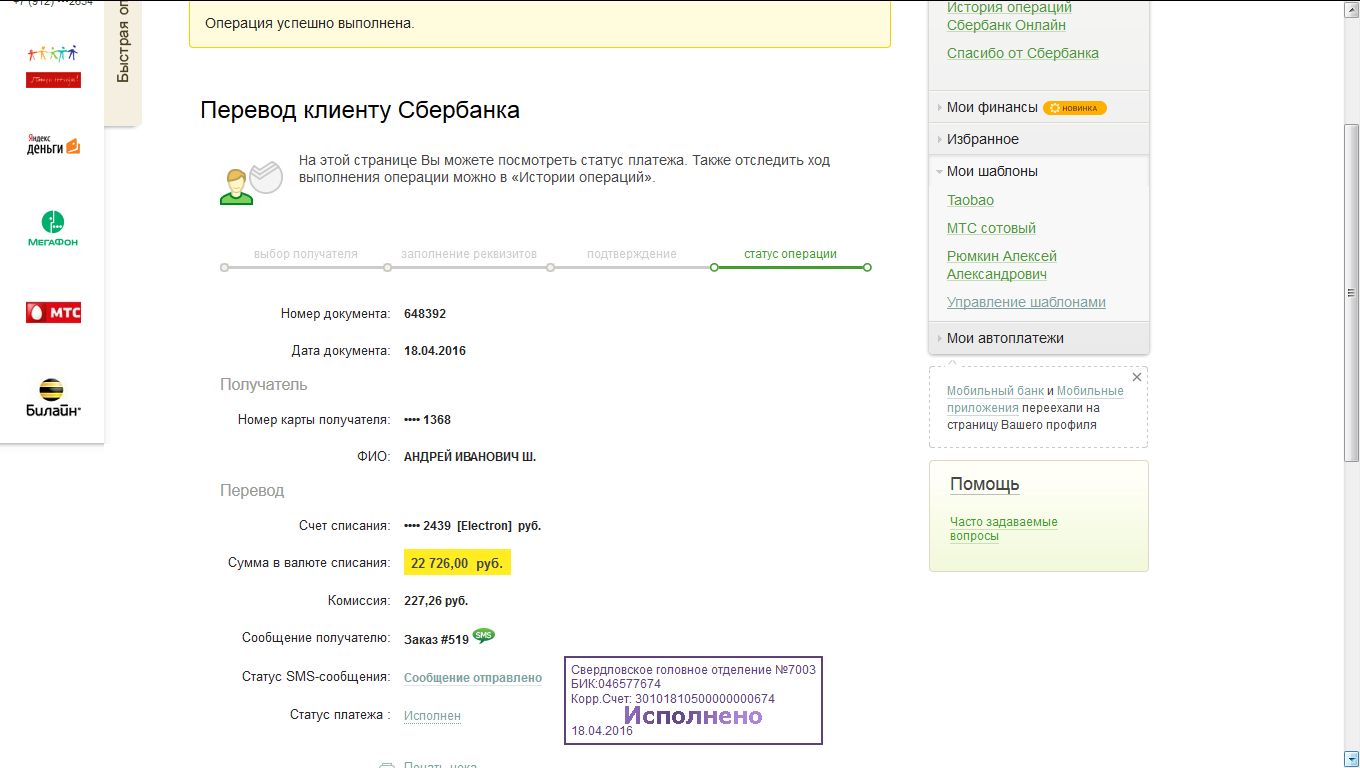Screen dimensions: 1360x768
Task: Click the заполнение реквизитов step
Action: point(469,254)
